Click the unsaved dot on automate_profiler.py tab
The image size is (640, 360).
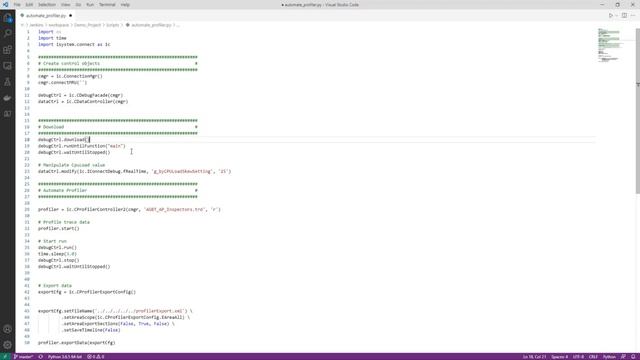tap(71, 16)
